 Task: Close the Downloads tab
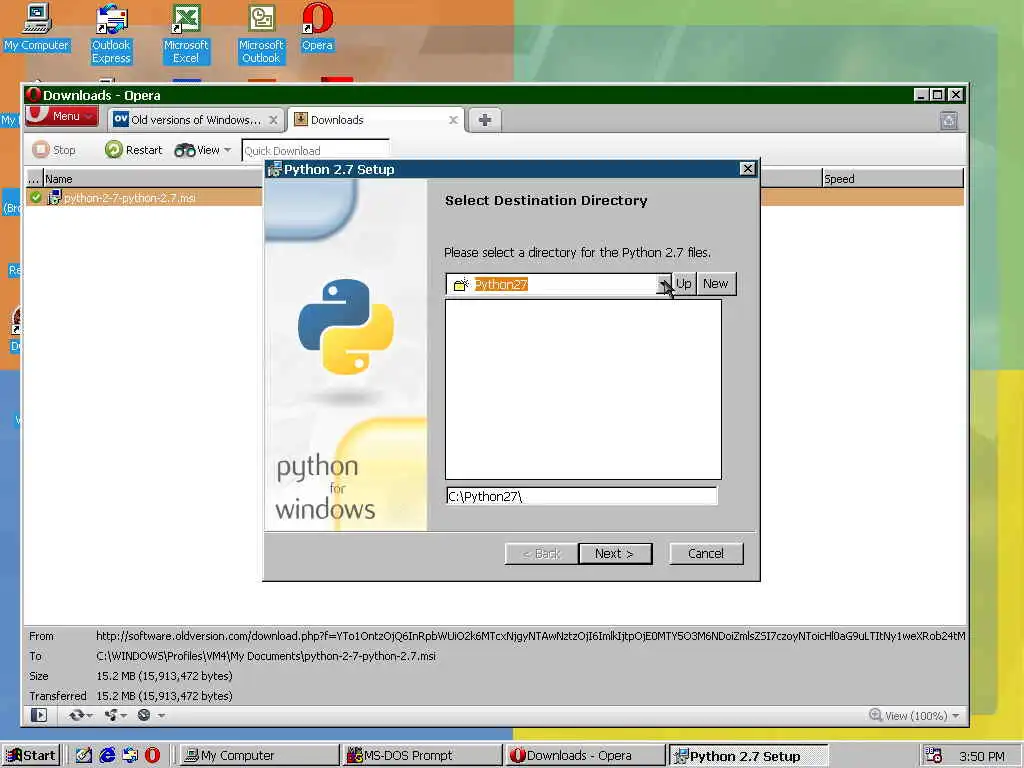(x=453, y=120)
